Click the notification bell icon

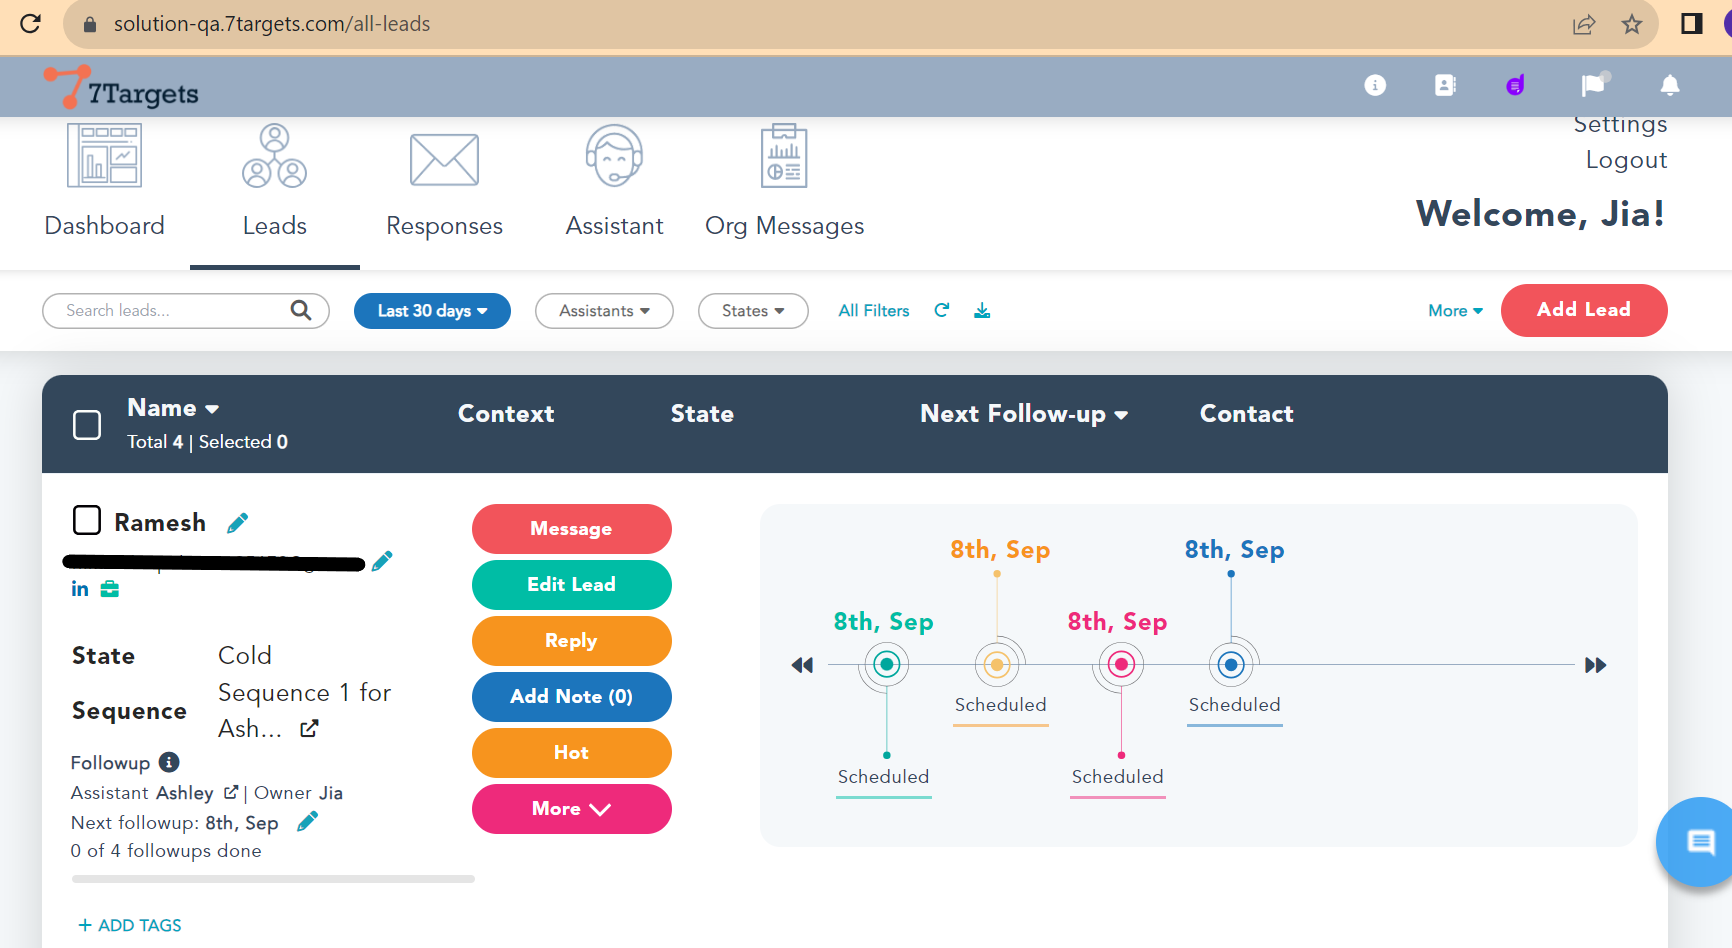click(1669, 86)
